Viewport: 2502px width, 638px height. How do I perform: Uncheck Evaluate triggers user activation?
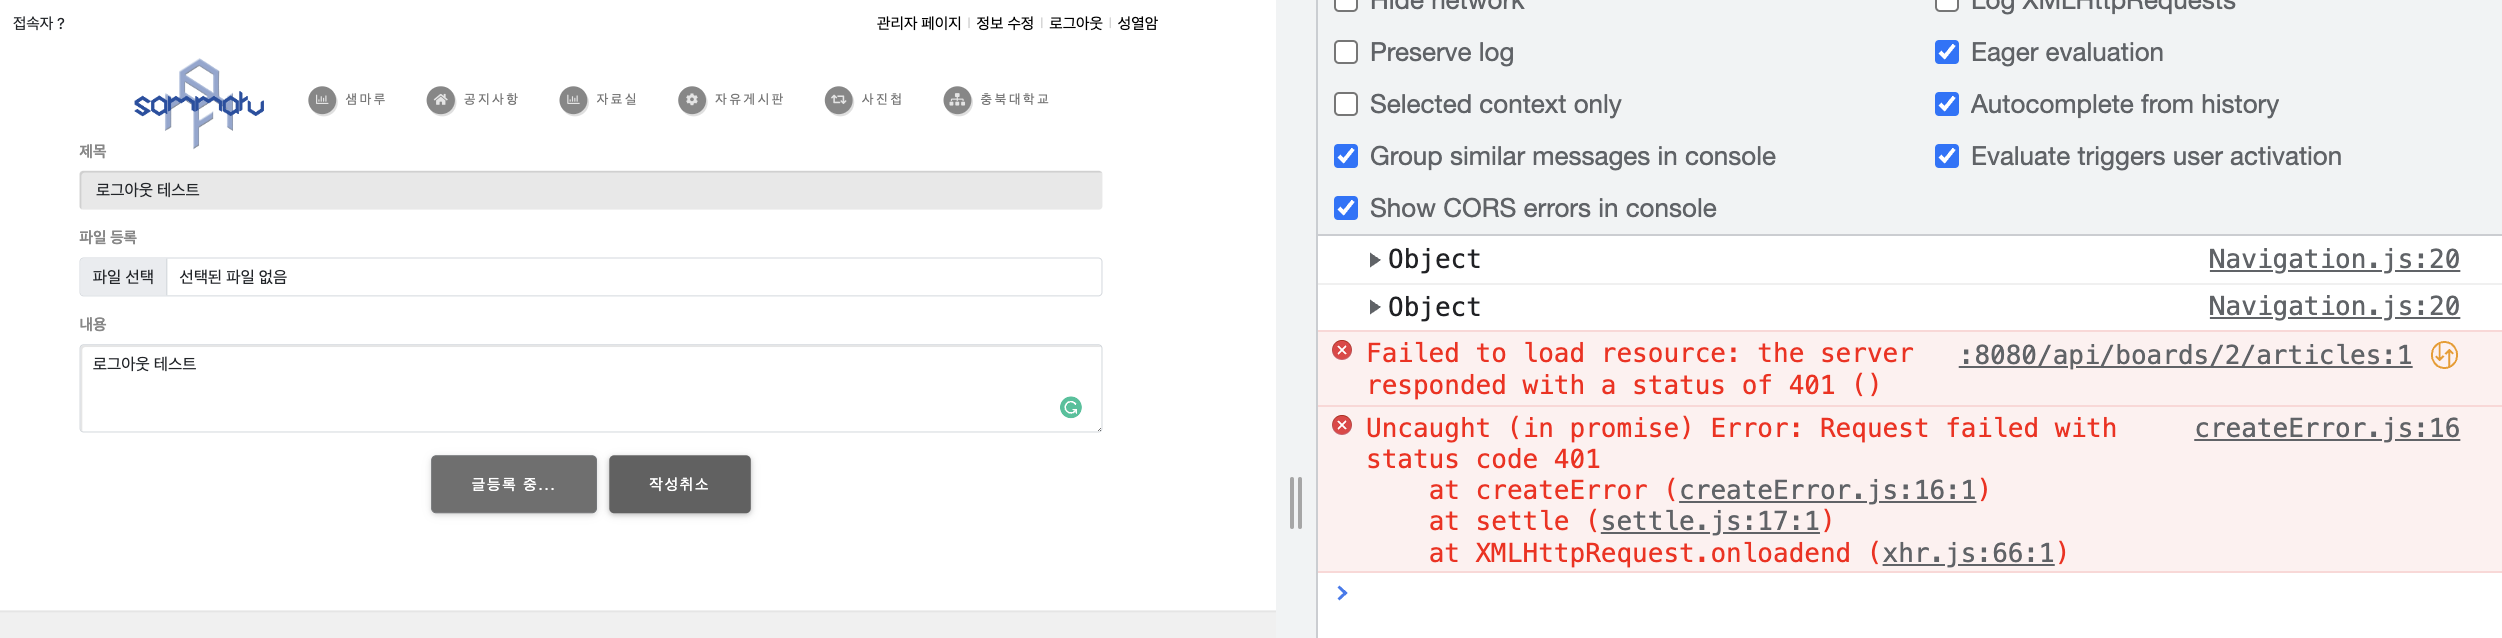[x=1947, y=156]
